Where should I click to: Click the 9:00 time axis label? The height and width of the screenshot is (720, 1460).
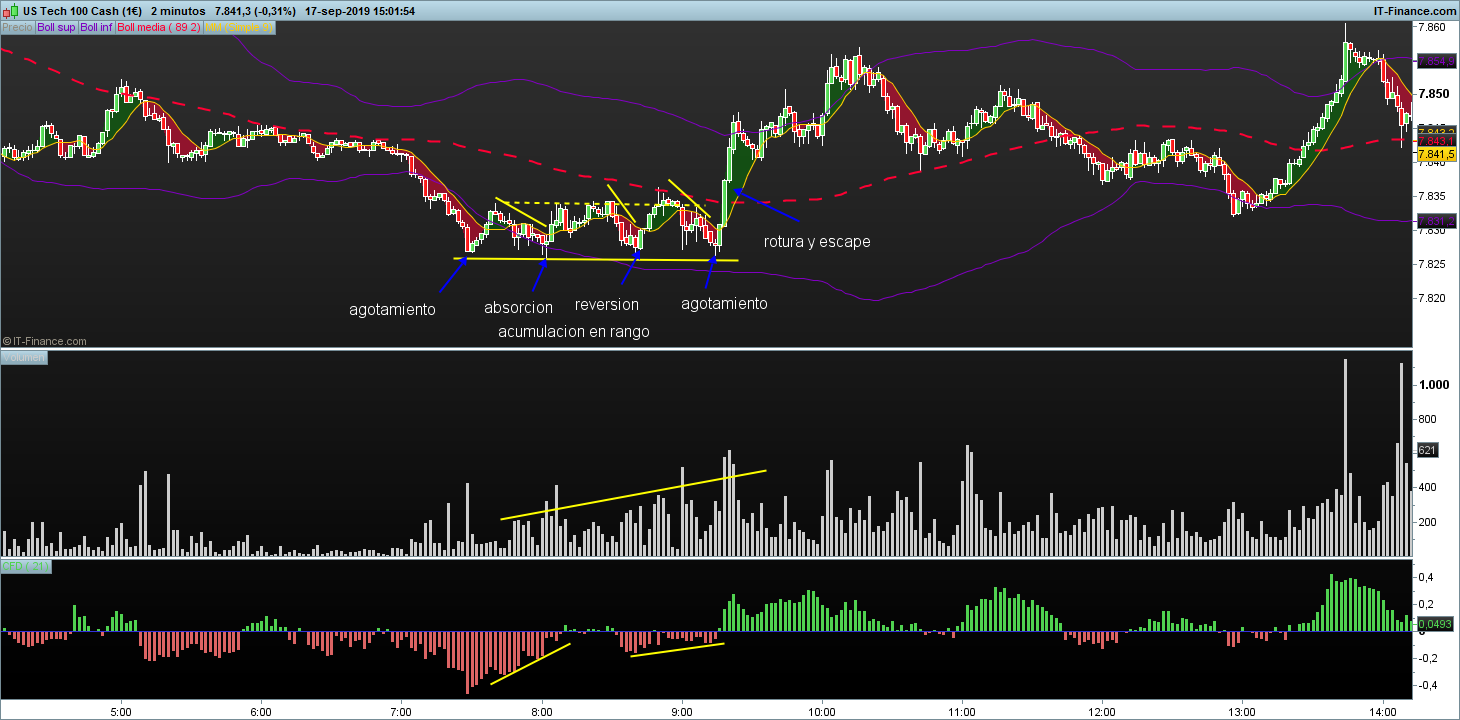click(x=682, y=709)
